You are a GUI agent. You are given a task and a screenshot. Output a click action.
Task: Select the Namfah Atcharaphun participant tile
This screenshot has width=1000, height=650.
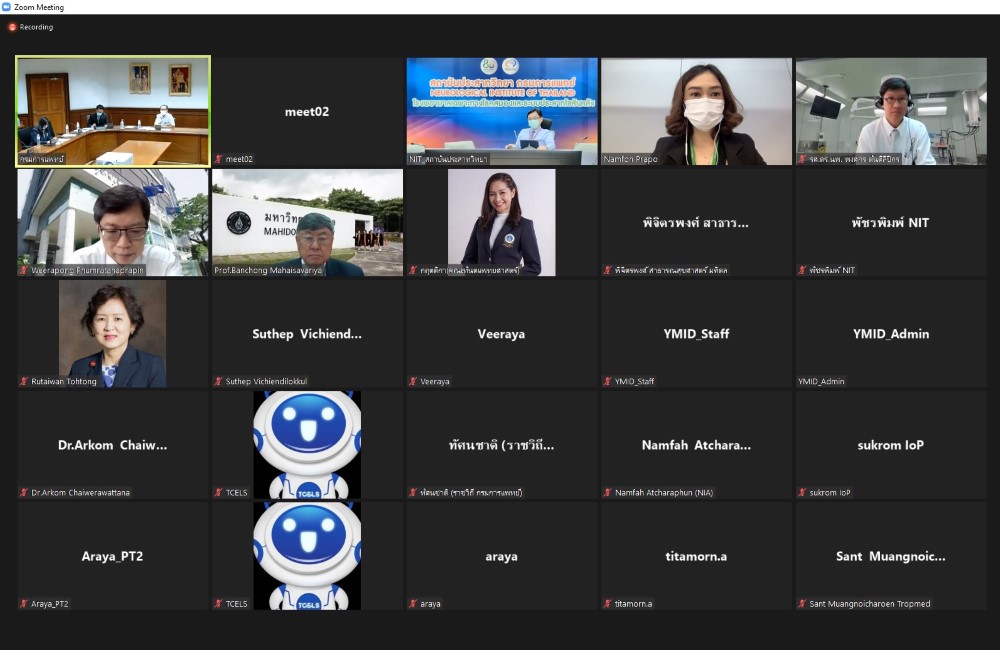click(696, 444)
